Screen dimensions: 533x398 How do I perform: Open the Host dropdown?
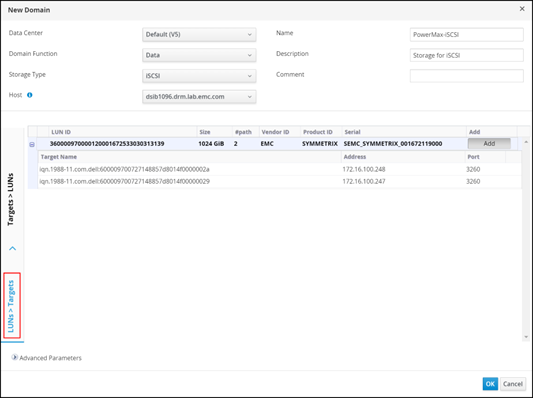tap(199, 97)
